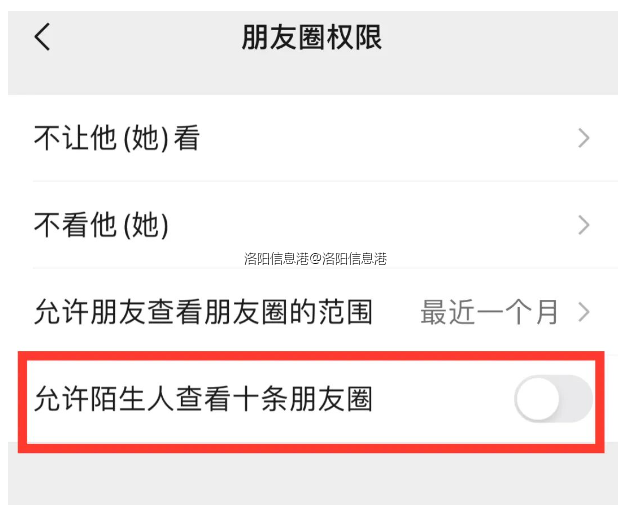Click the 朋友圈权限 page title
This screenshot has height=516, width=630.
point(312,38)
